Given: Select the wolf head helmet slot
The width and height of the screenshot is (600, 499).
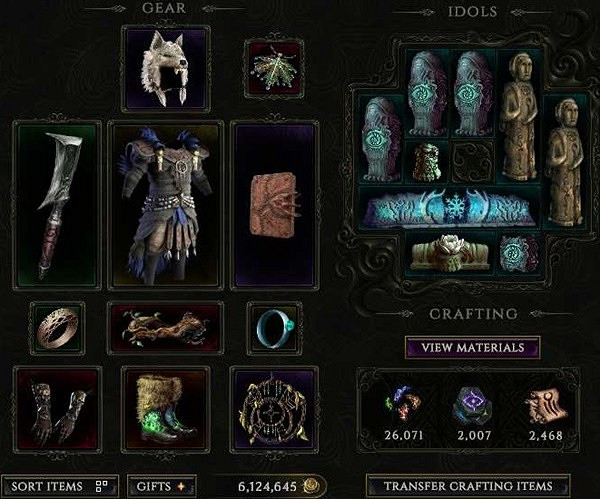Looking at the screenshot, I should click(166, 69).
